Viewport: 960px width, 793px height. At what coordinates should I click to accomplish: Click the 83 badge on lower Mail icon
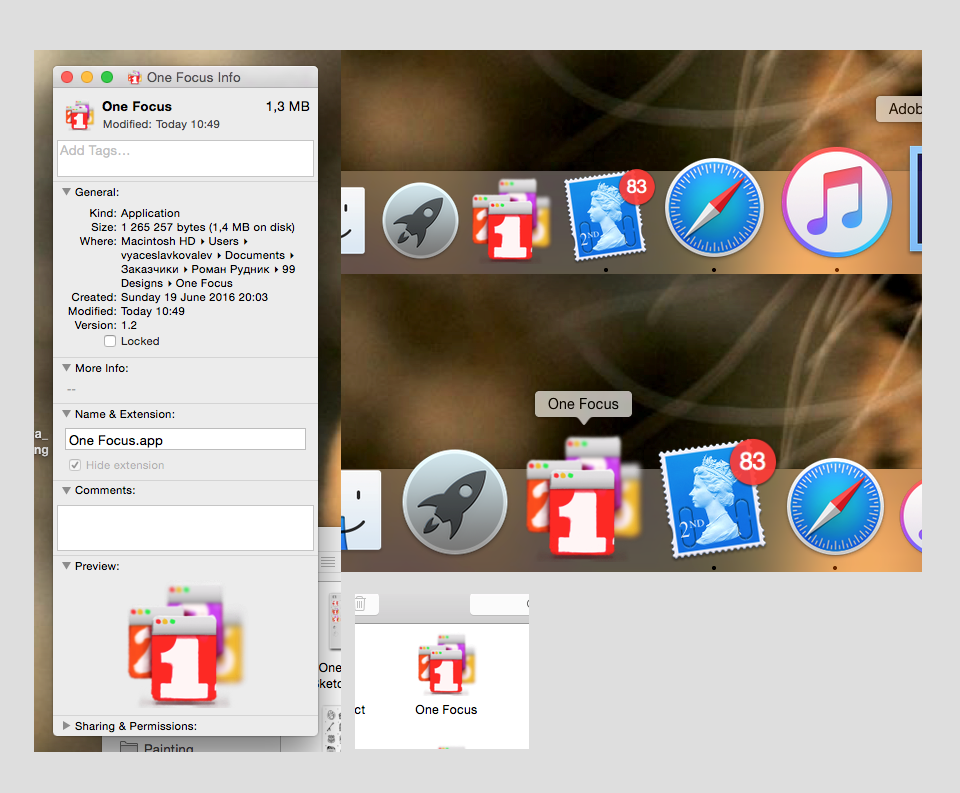[x=752, y=461]
